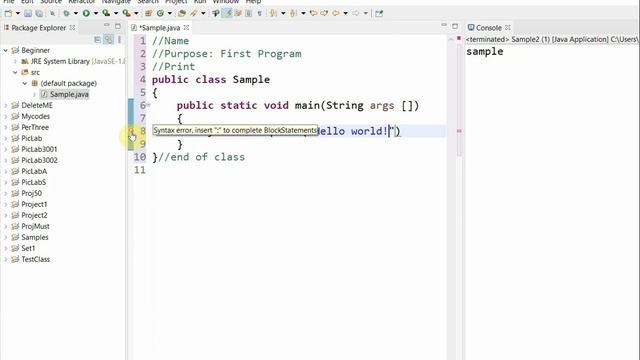Select the Mycodes project
This screenshot has height=360, width=640.
click(36, 116)
